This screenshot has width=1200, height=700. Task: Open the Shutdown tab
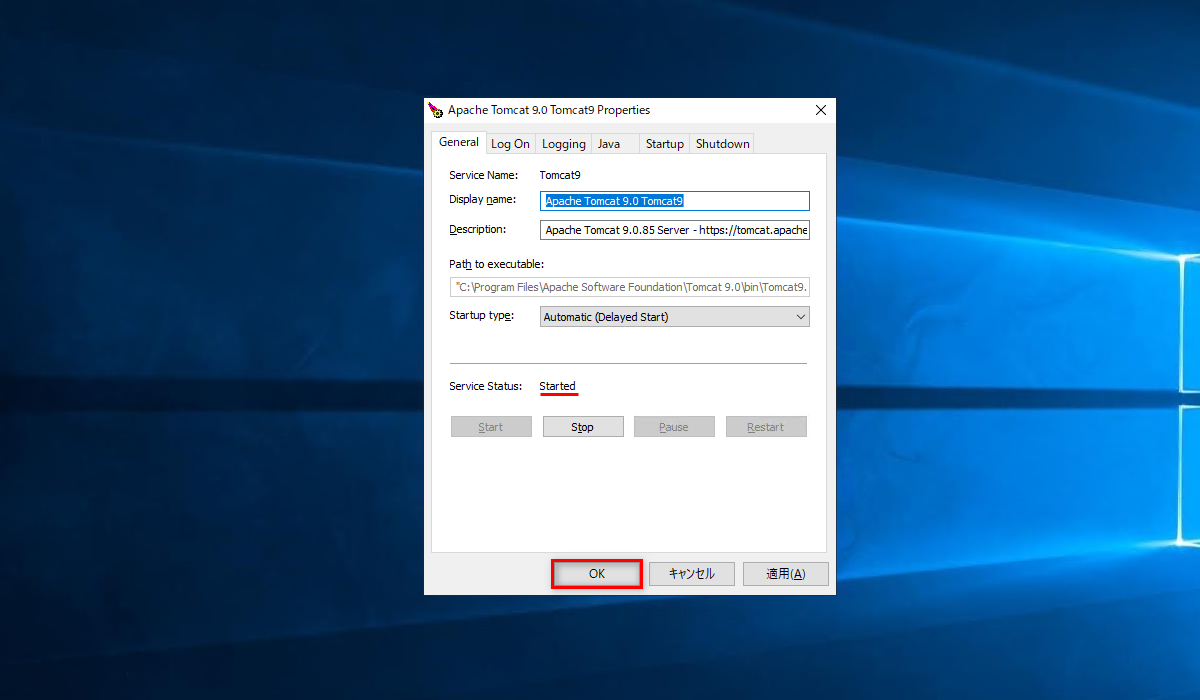pyautogui.click(x=722, y=144)
